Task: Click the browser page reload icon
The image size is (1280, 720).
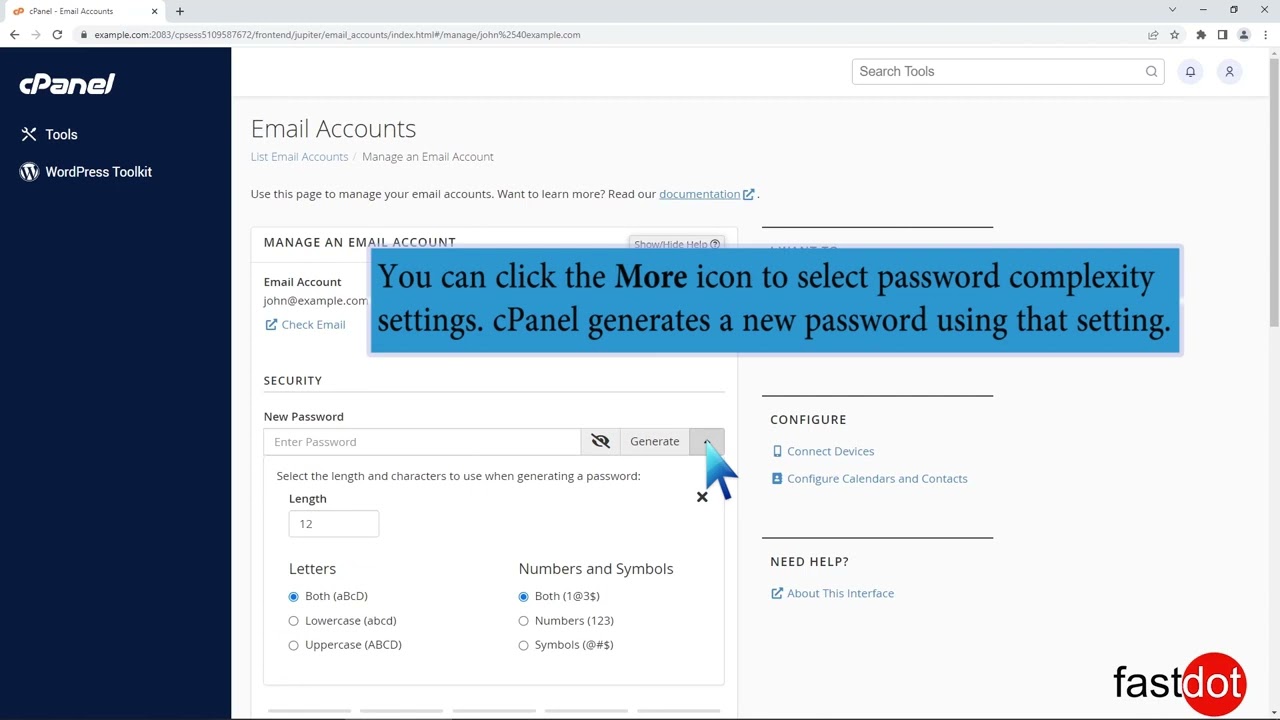Action: click(x=57, y=34)
